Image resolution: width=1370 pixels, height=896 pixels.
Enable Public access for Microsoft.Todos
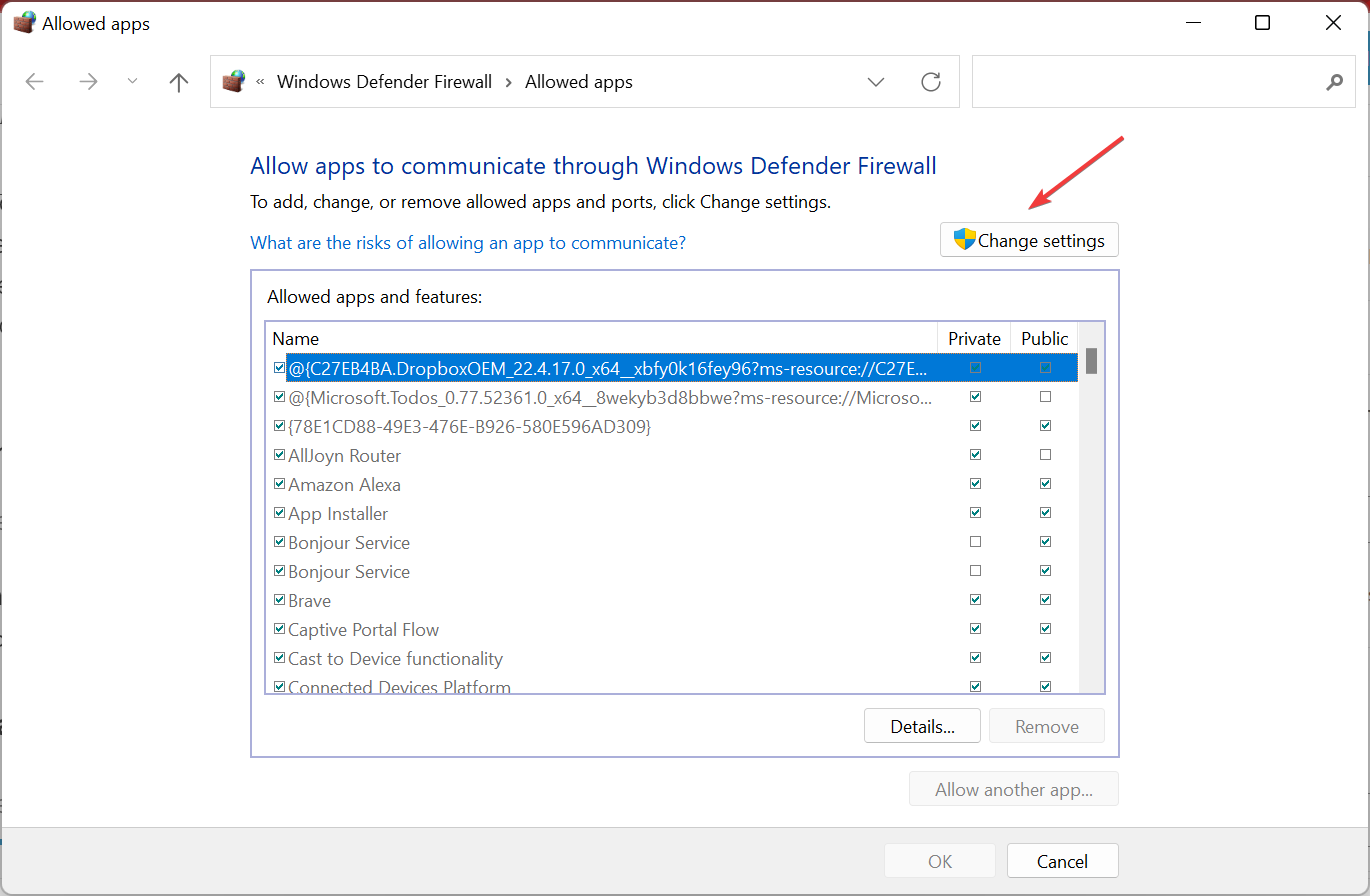pos(1045,397)
